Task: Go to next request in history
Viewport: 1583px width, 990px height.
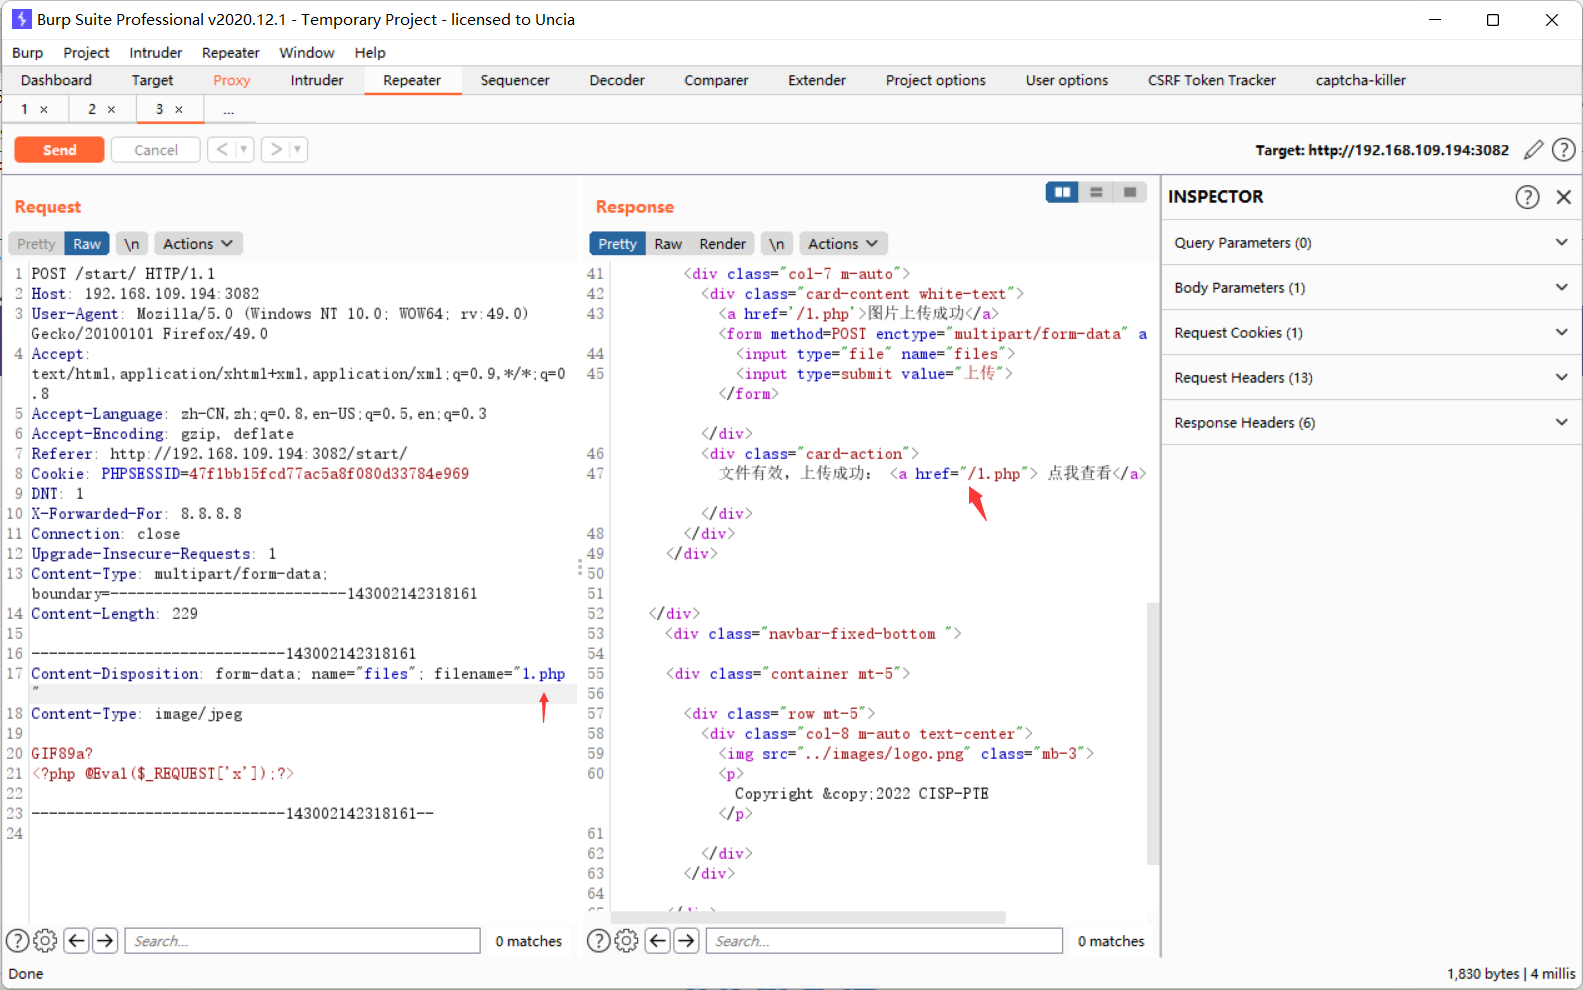Action: pos(276,149)
